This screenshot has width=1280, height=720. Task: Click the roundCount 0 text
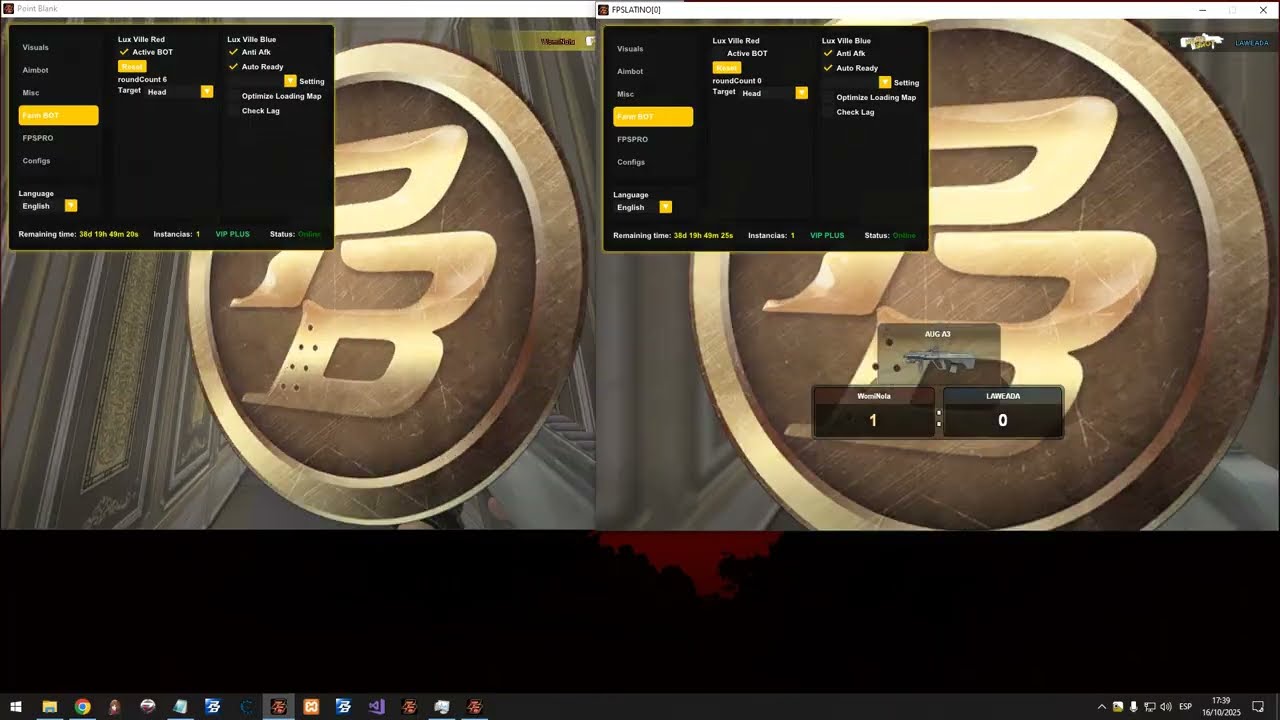(x=737, y=81)
